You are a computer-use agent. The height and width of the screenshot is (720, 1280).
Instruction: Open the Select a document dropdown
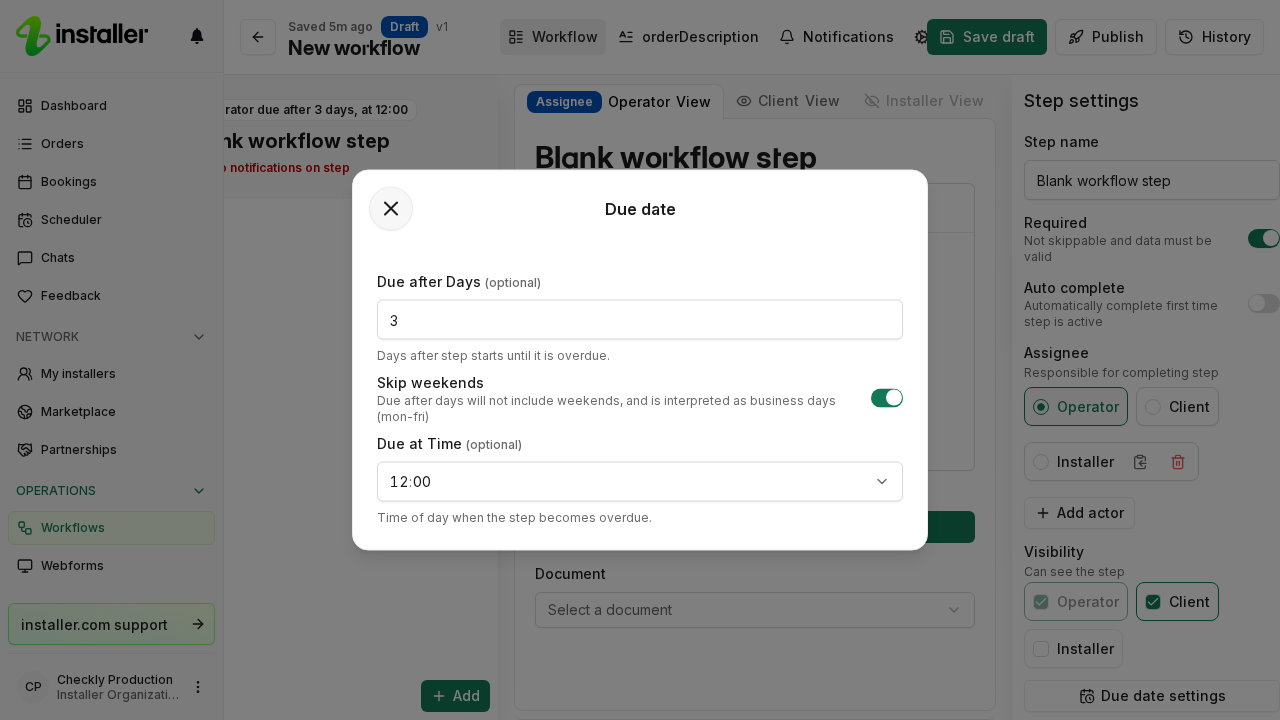coord(755,610)
